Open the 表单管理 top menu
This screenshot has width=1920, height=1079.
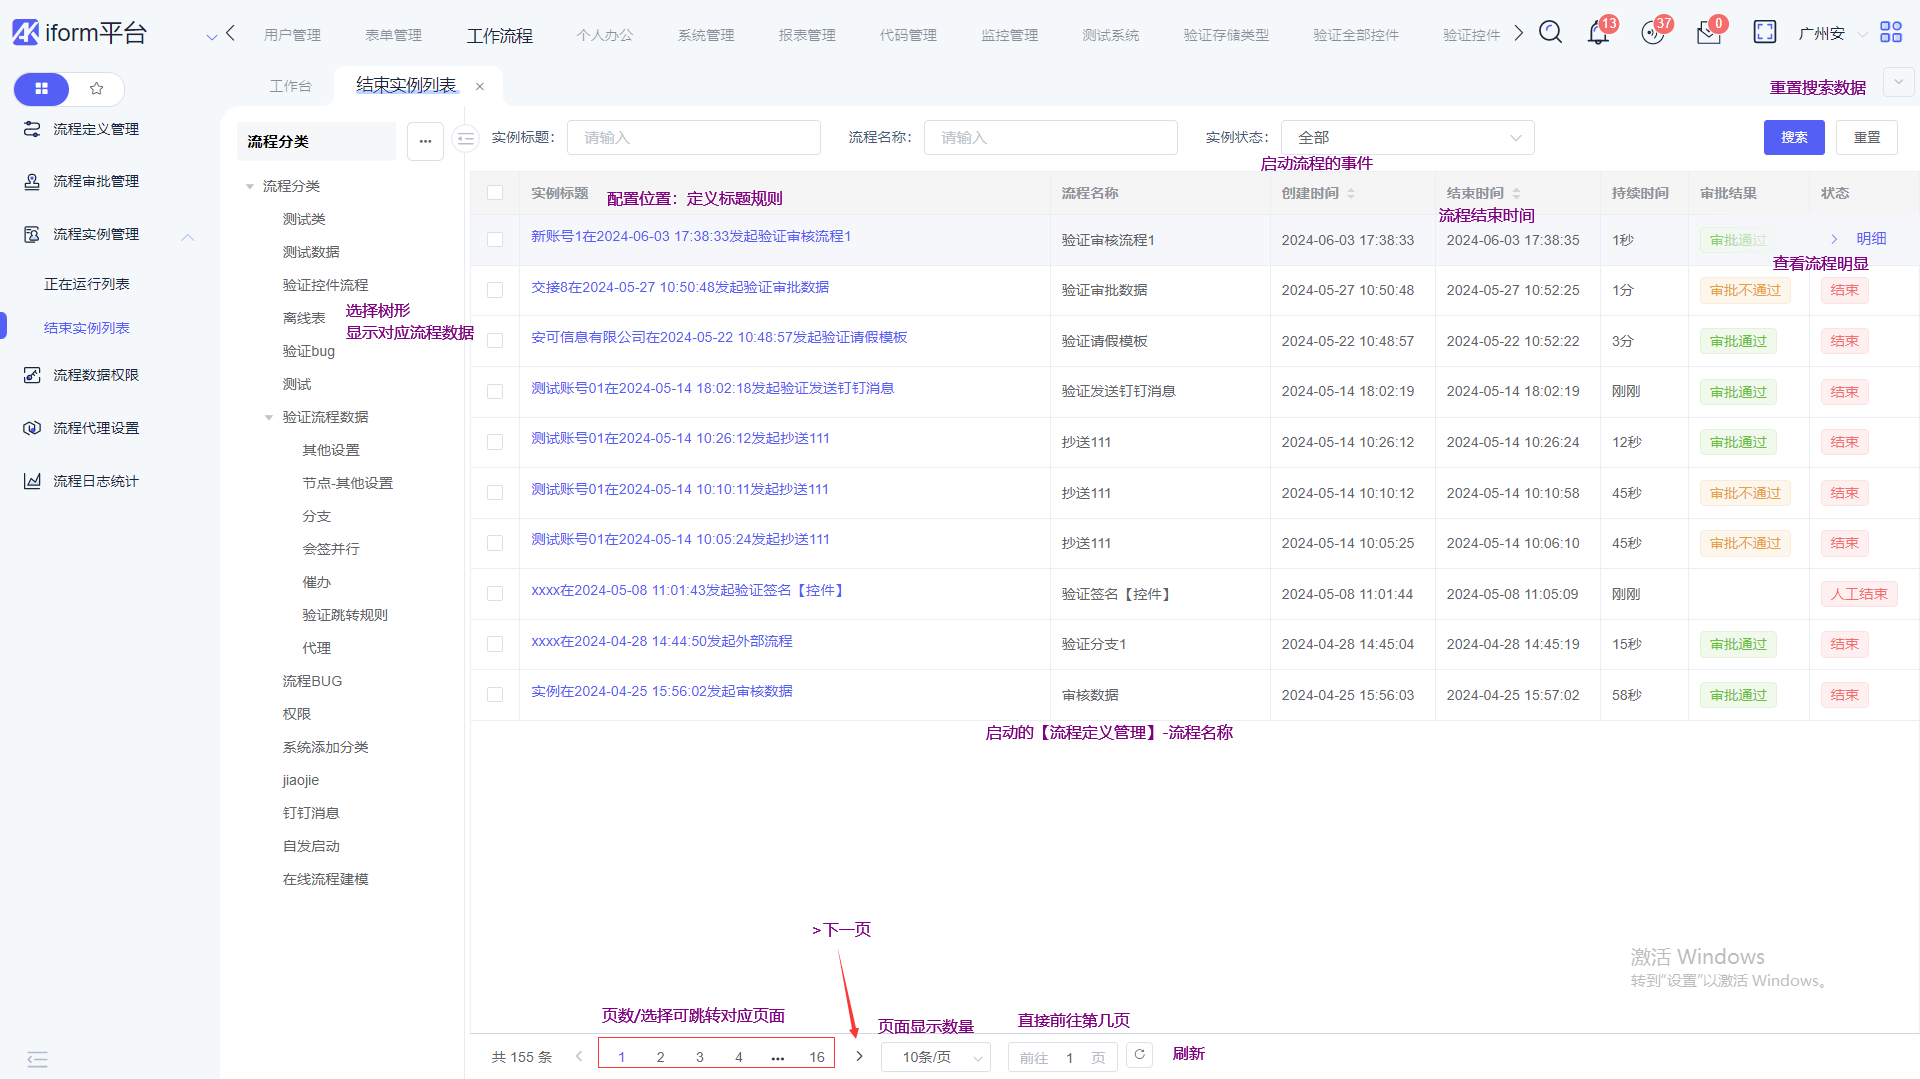[393, 35]
